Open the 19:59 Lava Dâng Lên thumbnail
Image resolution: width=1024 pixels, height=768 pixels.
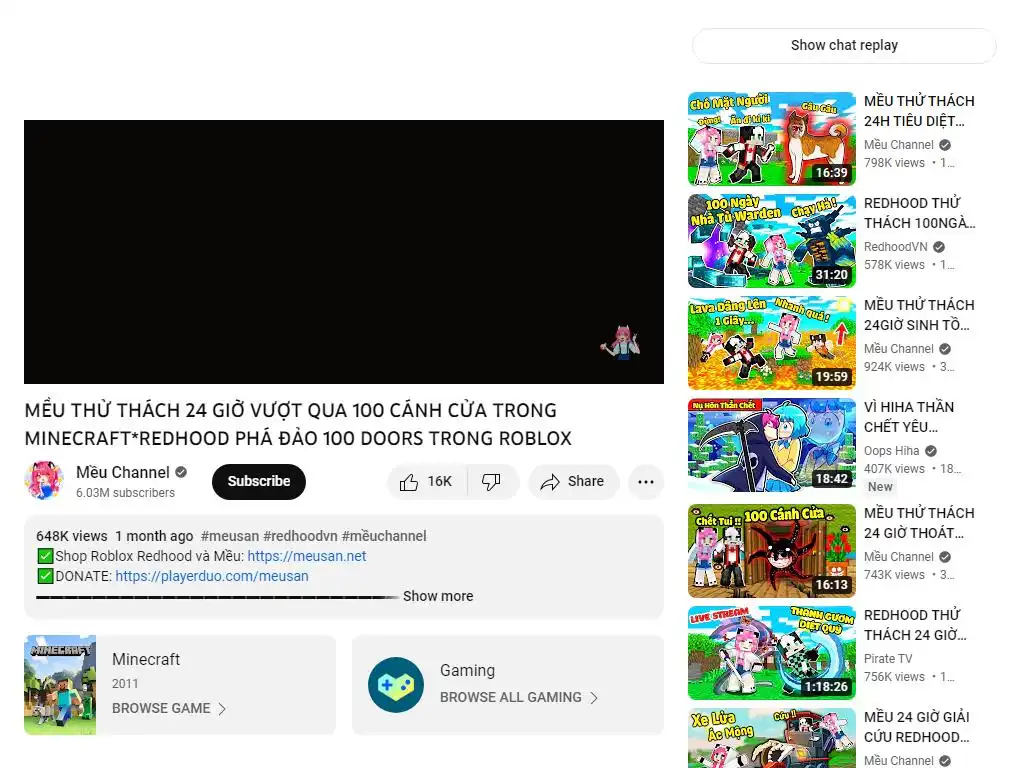(x=771, y=342)
